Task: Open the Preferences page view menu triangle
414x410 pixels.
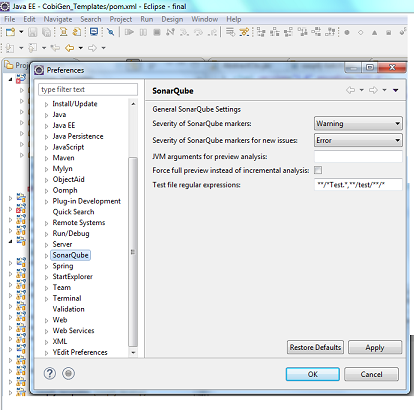Action: click(396, 90)
